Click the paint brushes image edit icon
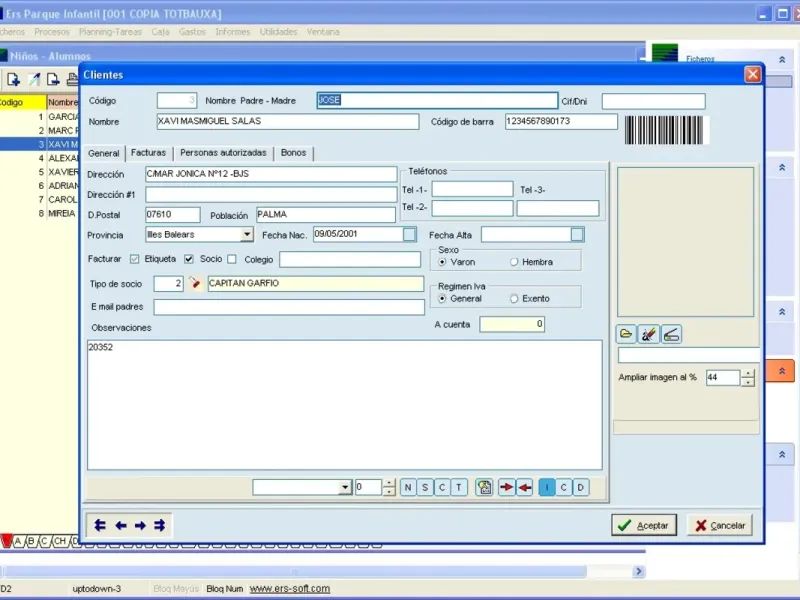 tap(648, 335)
